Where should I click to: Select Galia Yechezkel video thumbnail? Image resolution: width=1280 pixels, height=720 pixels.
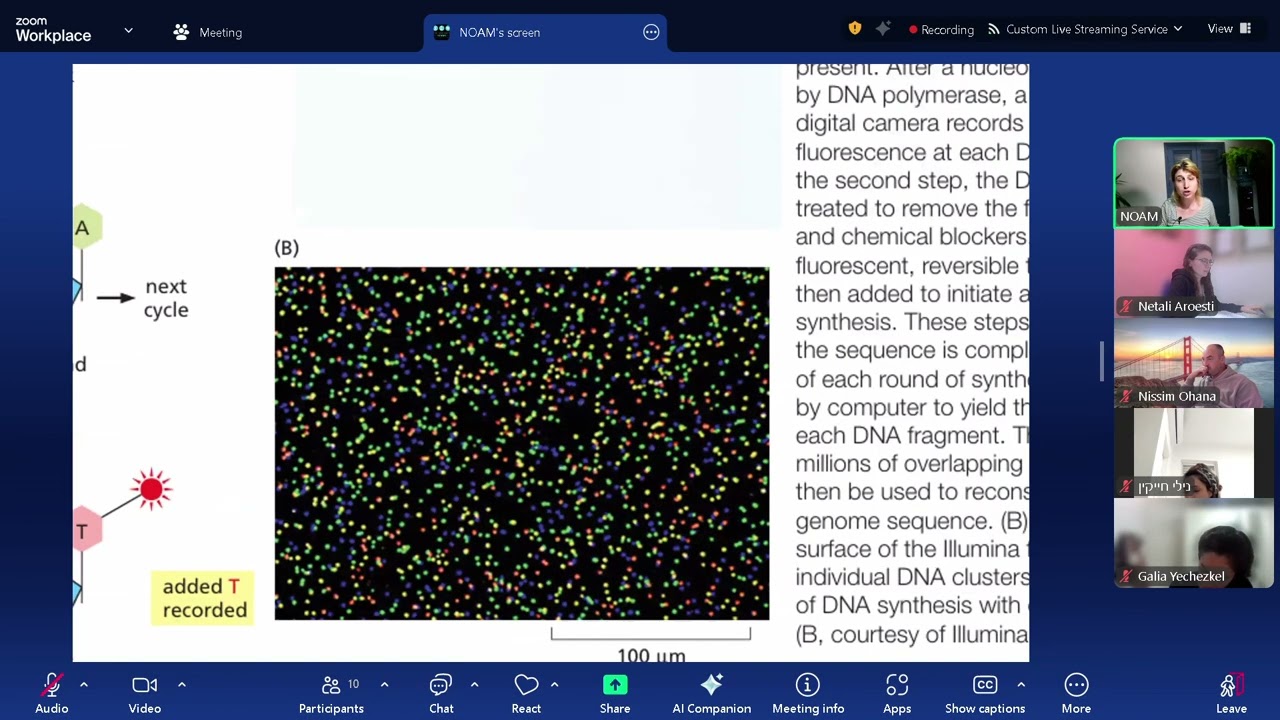click(1194, 543)
